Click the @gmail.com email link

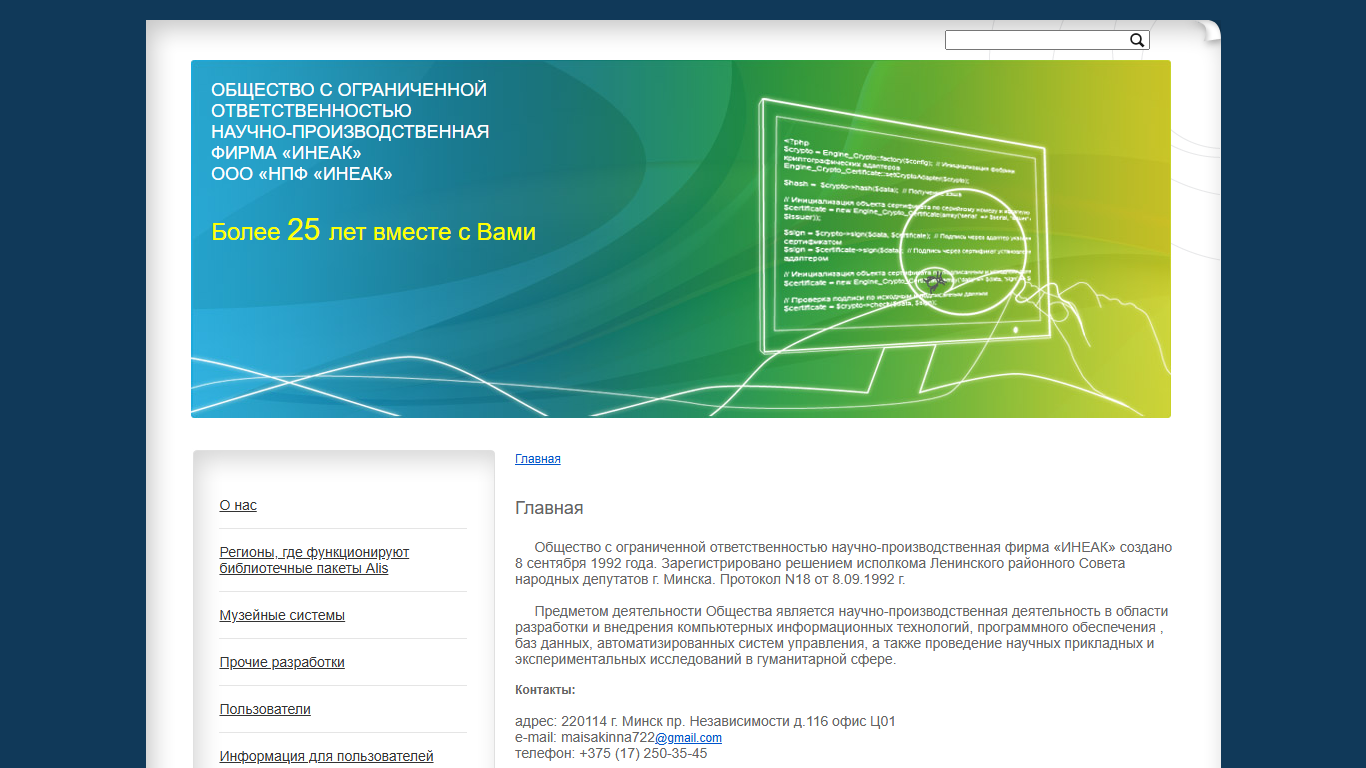pos(688,738)
